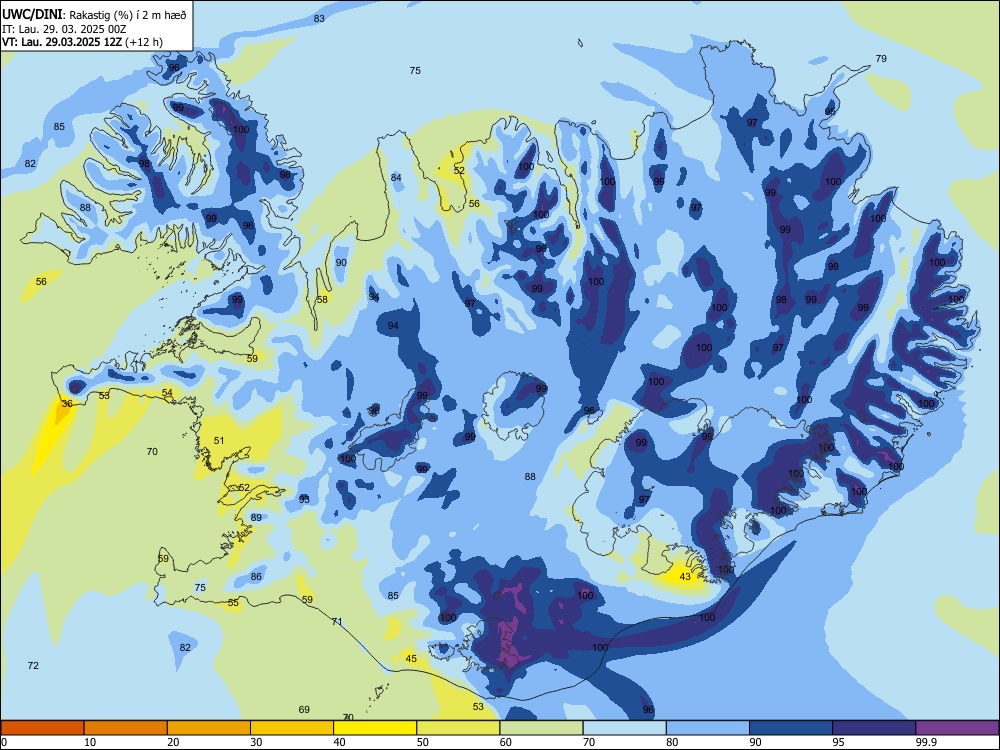Click the '43' value in the southeast yellow patch
1000x750 pixels.
coord(685,577)
